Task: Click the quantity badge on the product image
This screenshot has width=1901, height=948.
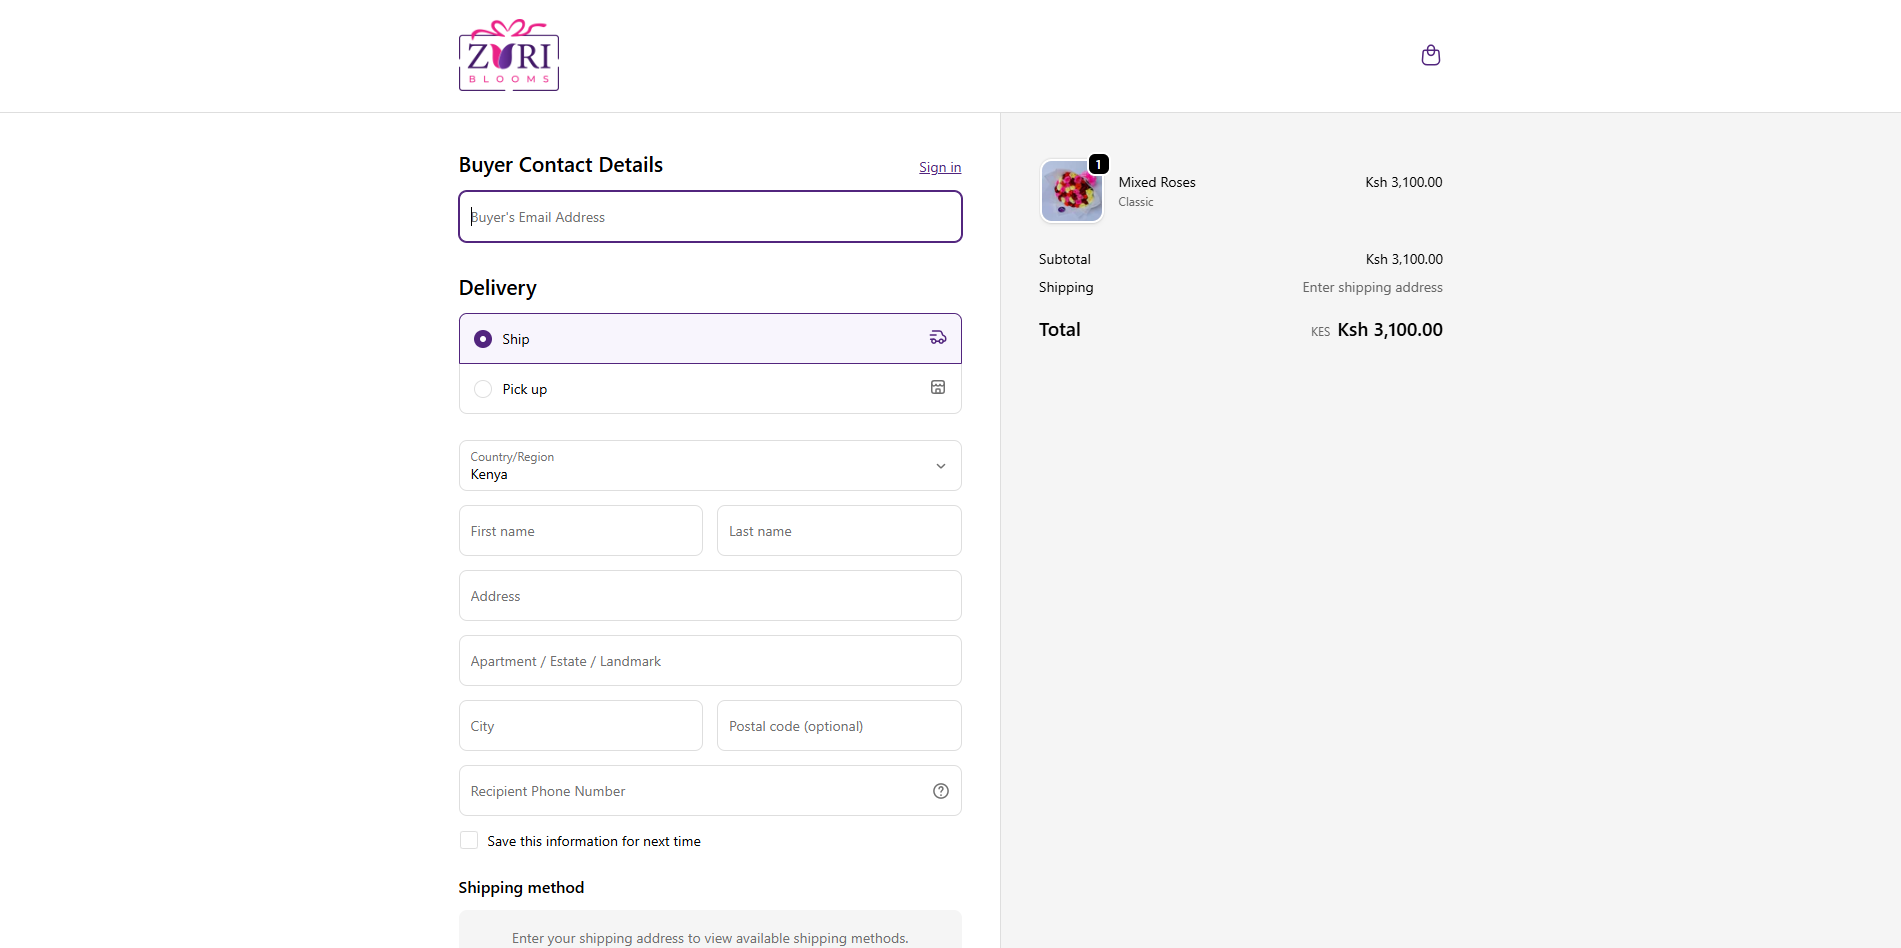Action: point(1098,163)
